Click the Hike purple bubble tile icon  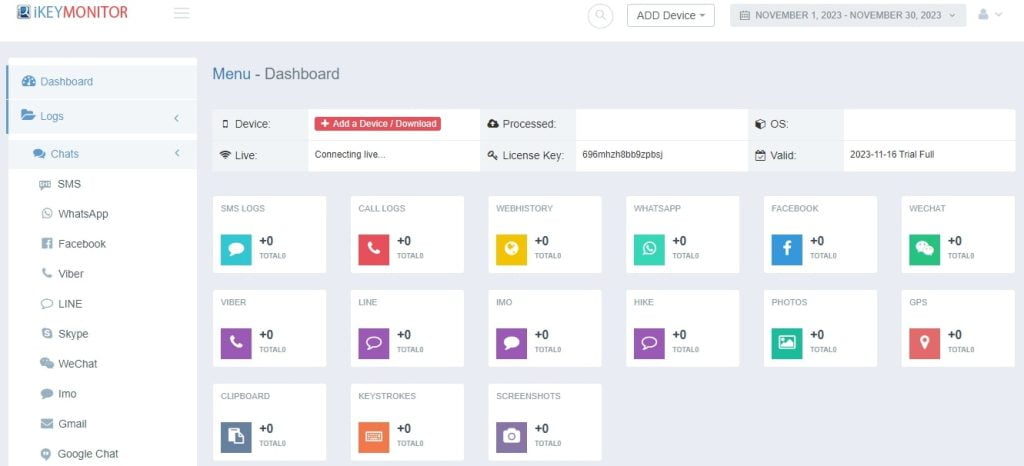point(649,343)
